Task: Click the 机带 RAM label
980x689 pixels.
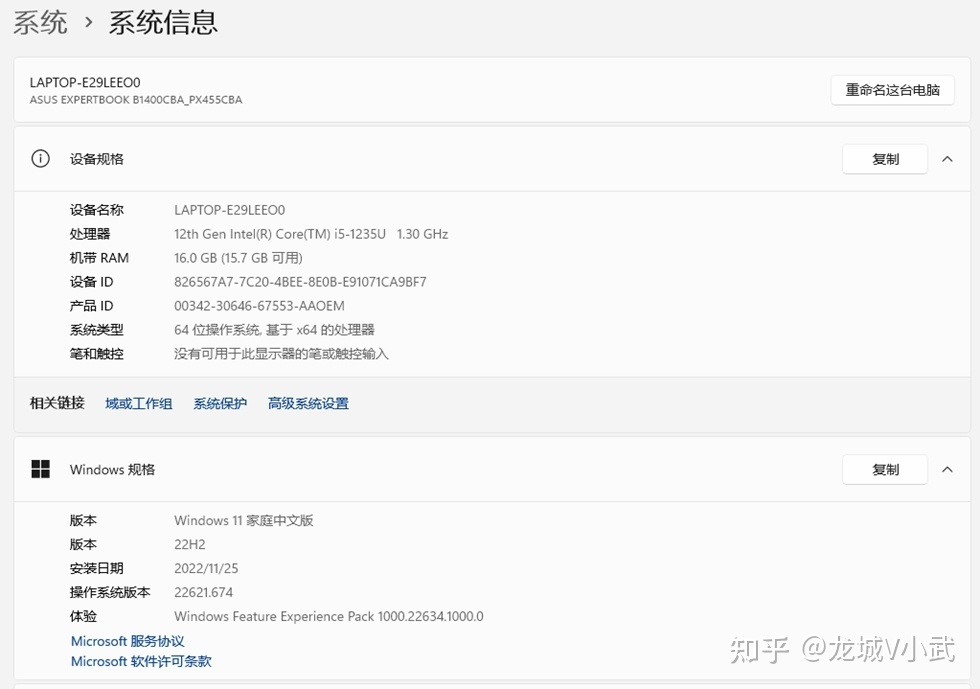Action: 99,258
